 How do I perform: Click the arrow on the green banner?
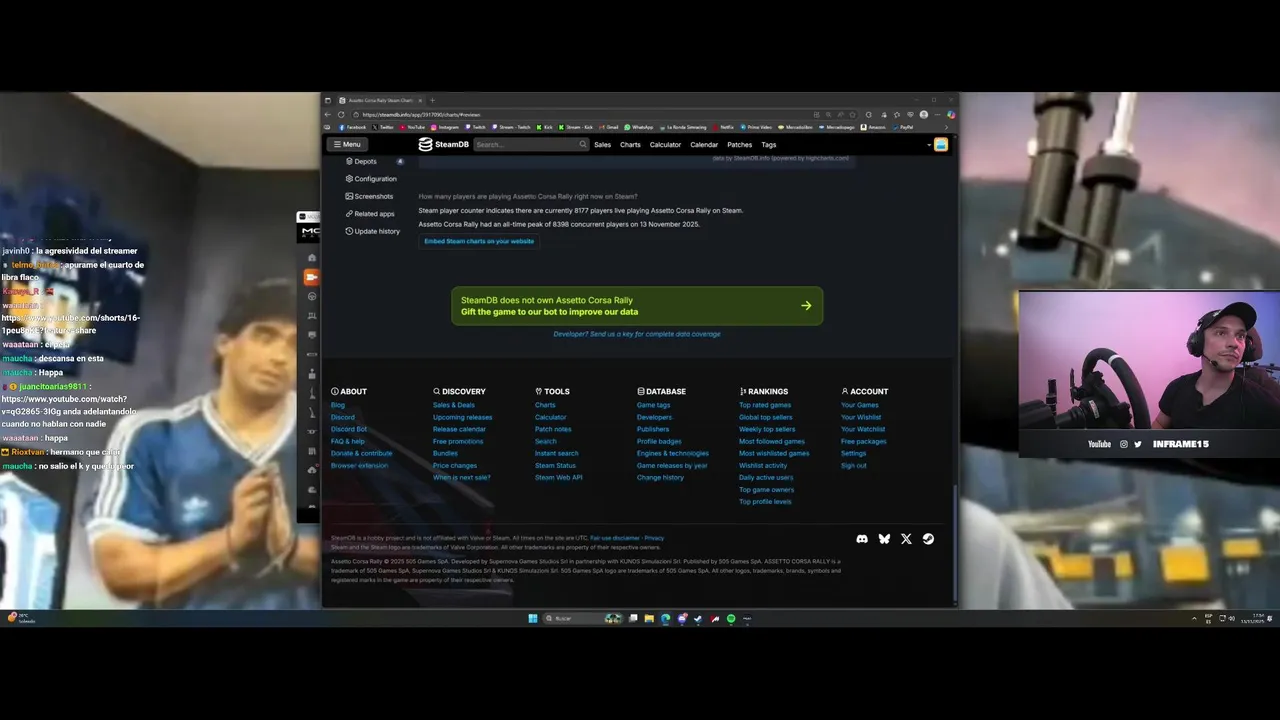(806, 306)
